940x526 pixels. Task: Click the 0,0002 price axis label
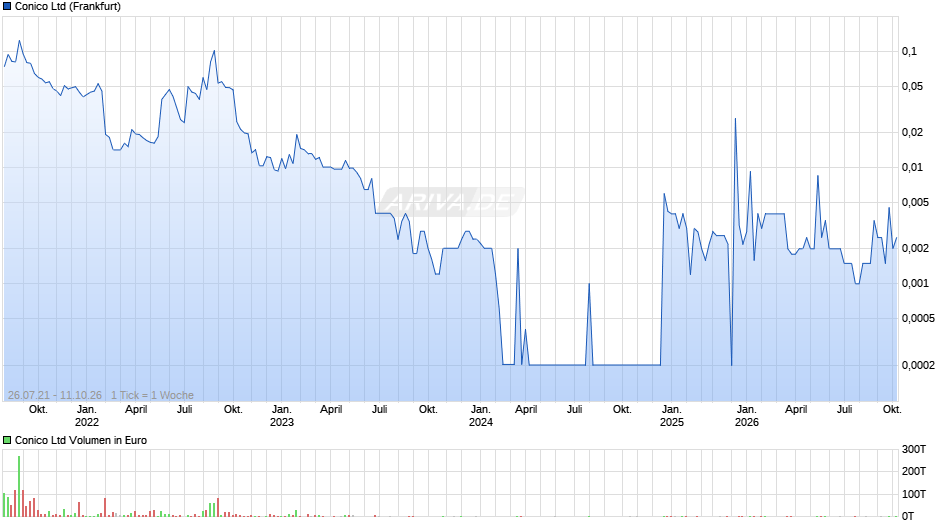pos(918,365)
